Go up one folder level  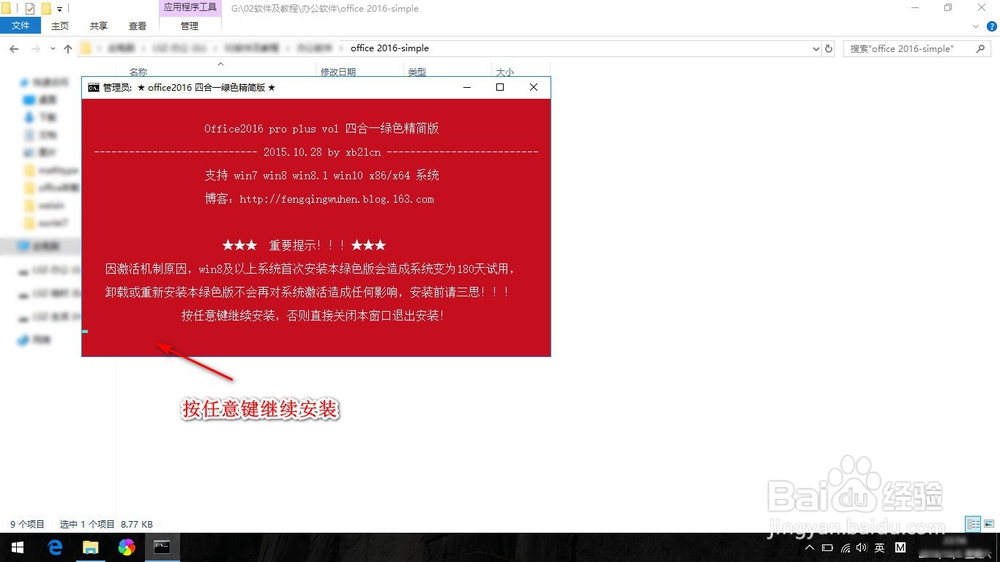(x=68, y=48)
